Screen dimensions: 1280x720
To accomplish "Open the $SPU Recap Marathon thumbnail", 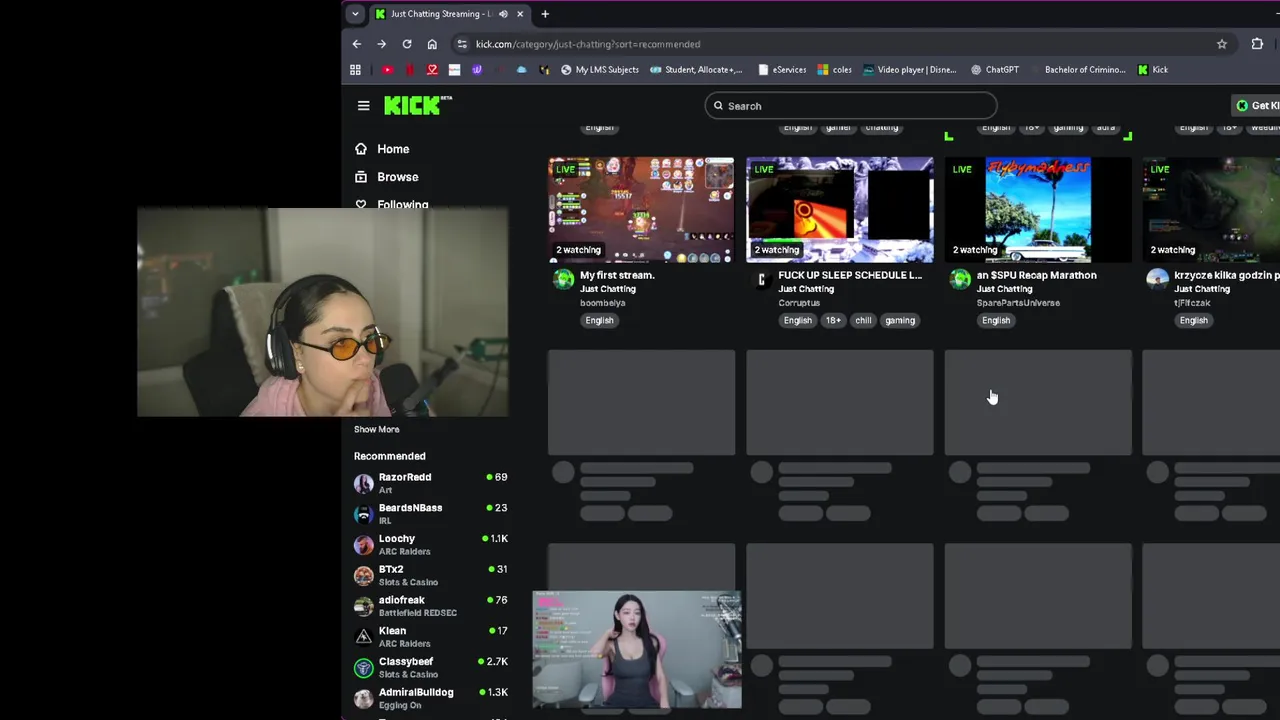I will 1038,209.
